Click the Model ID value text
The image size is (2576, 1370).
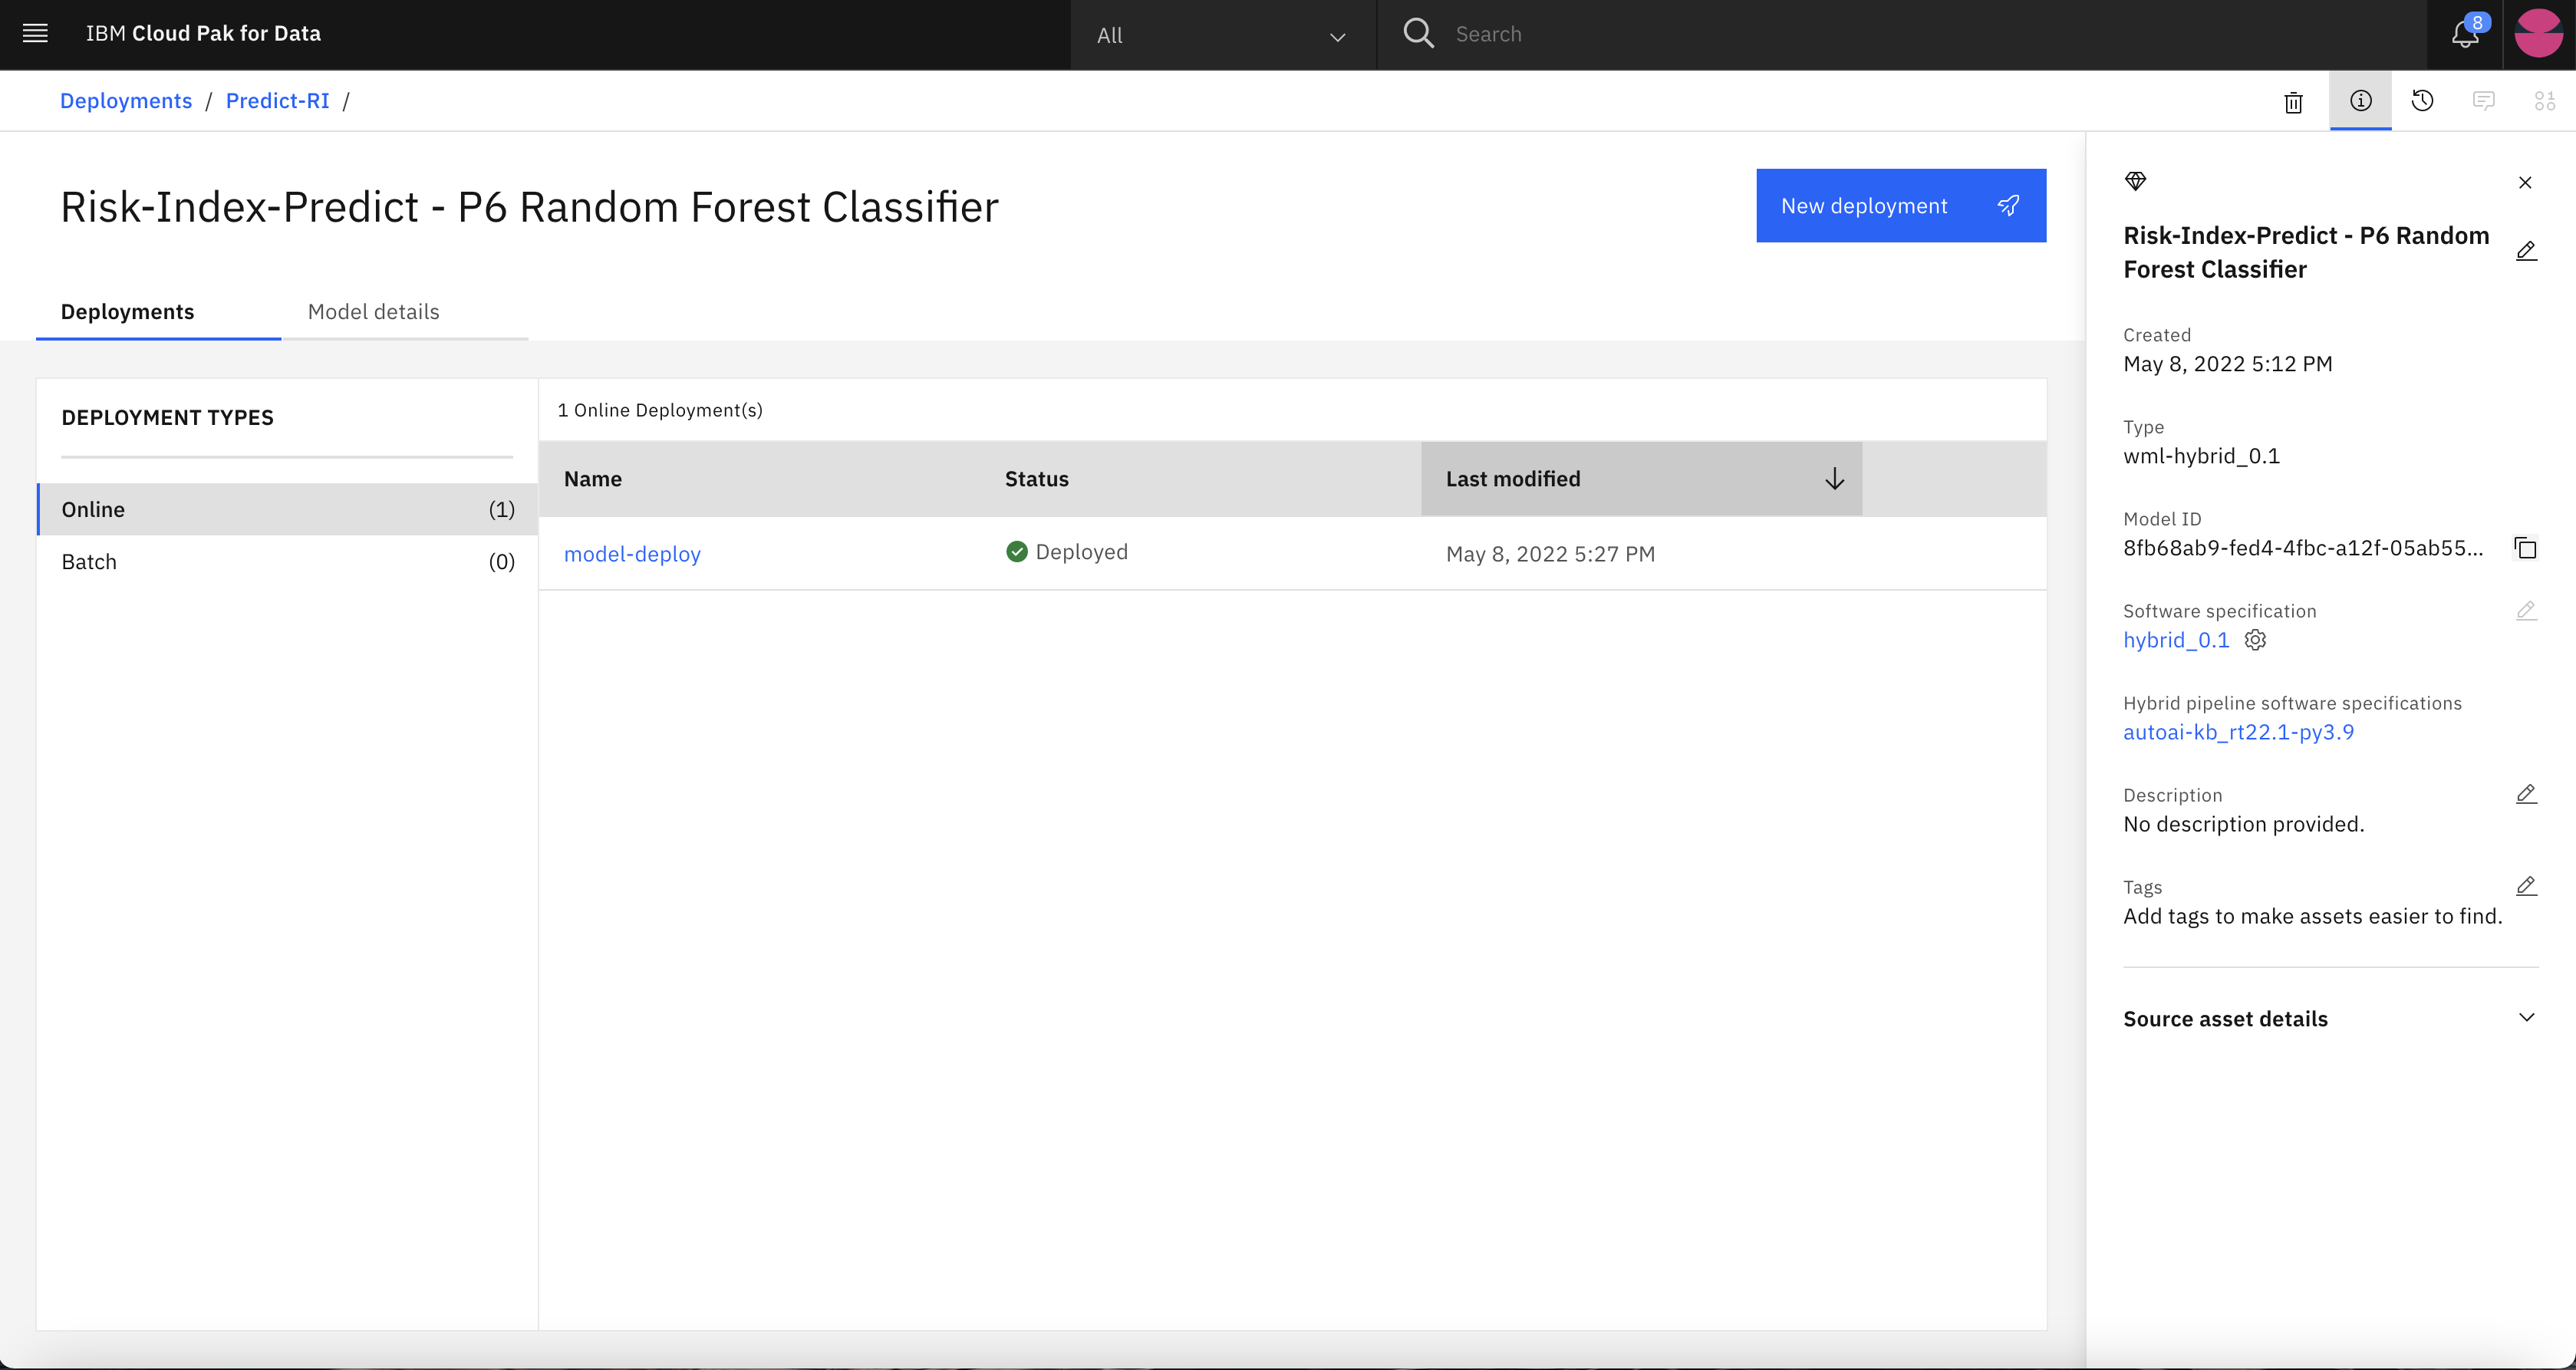[x=2303, y=548]
